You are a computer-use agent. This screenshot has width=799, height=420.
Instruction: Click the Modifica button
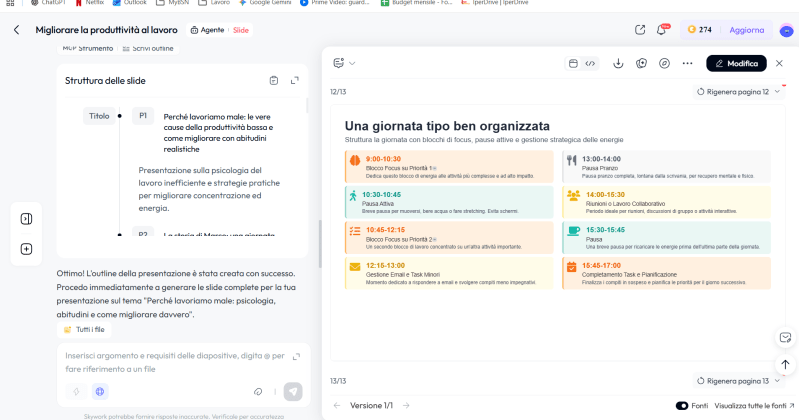(736, 63)
